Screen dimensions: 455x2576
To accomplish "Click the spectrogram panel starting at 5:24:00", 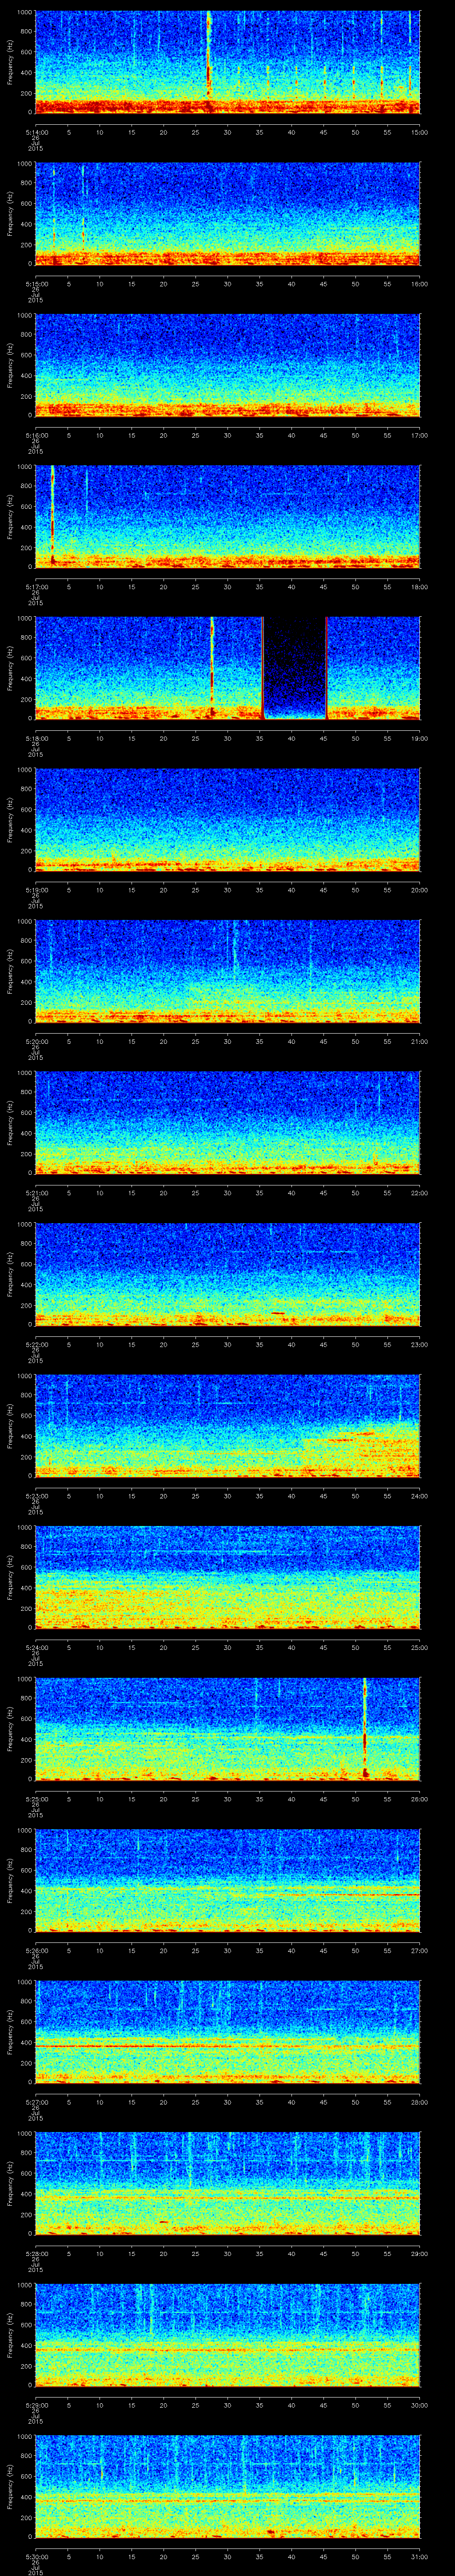I will [x=227, y=1577].
